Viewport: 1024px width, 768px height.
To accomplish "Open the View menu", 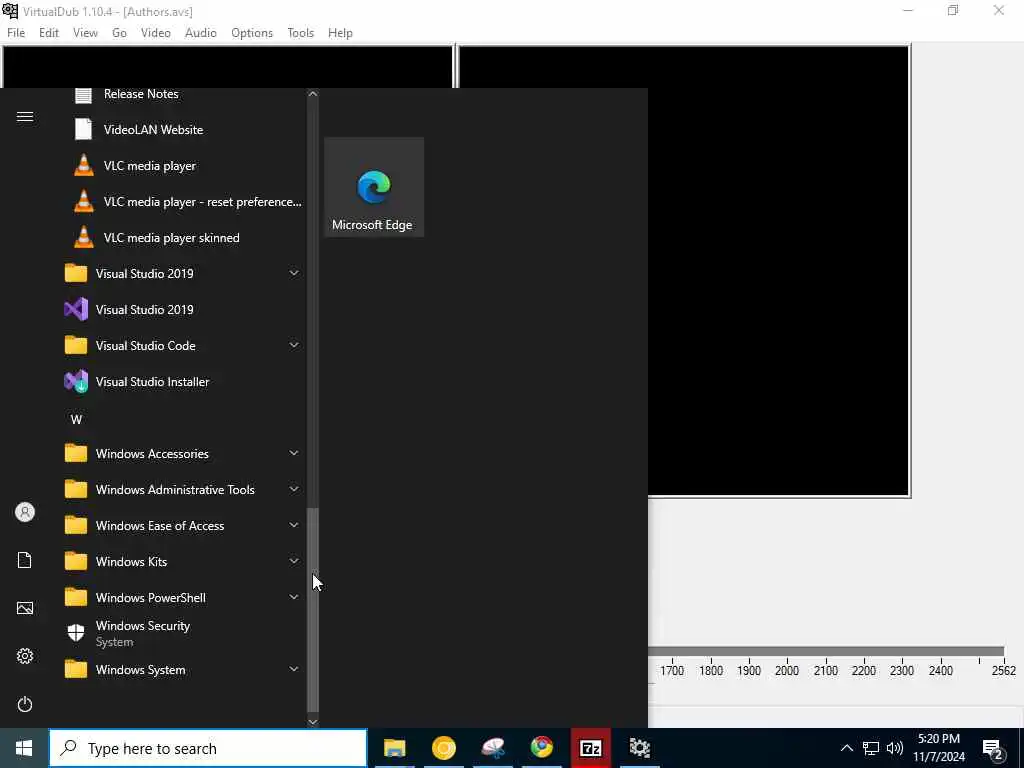I will point(85,33).
